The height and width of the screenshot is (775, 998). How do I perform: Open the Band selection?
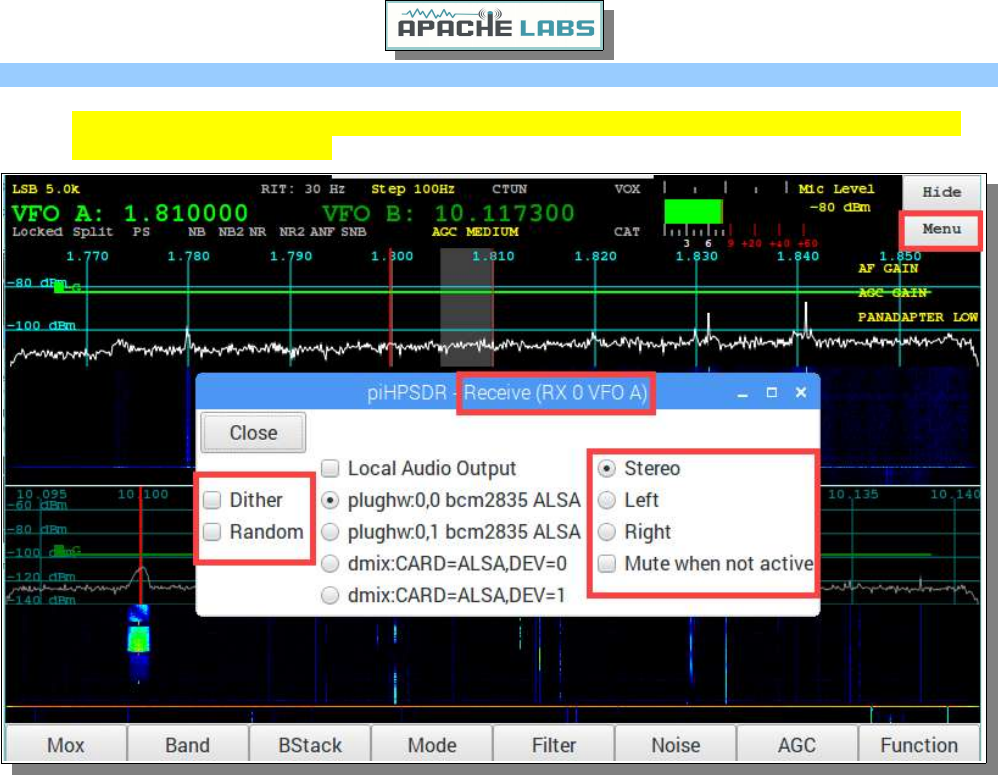click(x=187, y=744)
